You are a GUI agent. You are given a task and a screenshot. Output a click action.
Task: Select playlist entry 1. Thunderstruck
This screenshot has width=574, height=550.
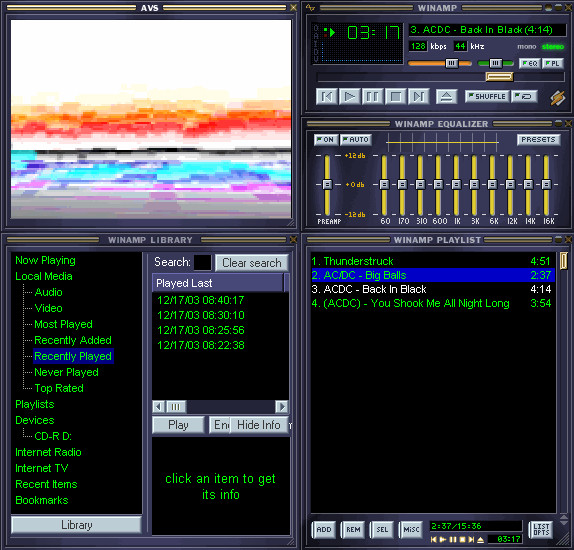coord(433,261)
